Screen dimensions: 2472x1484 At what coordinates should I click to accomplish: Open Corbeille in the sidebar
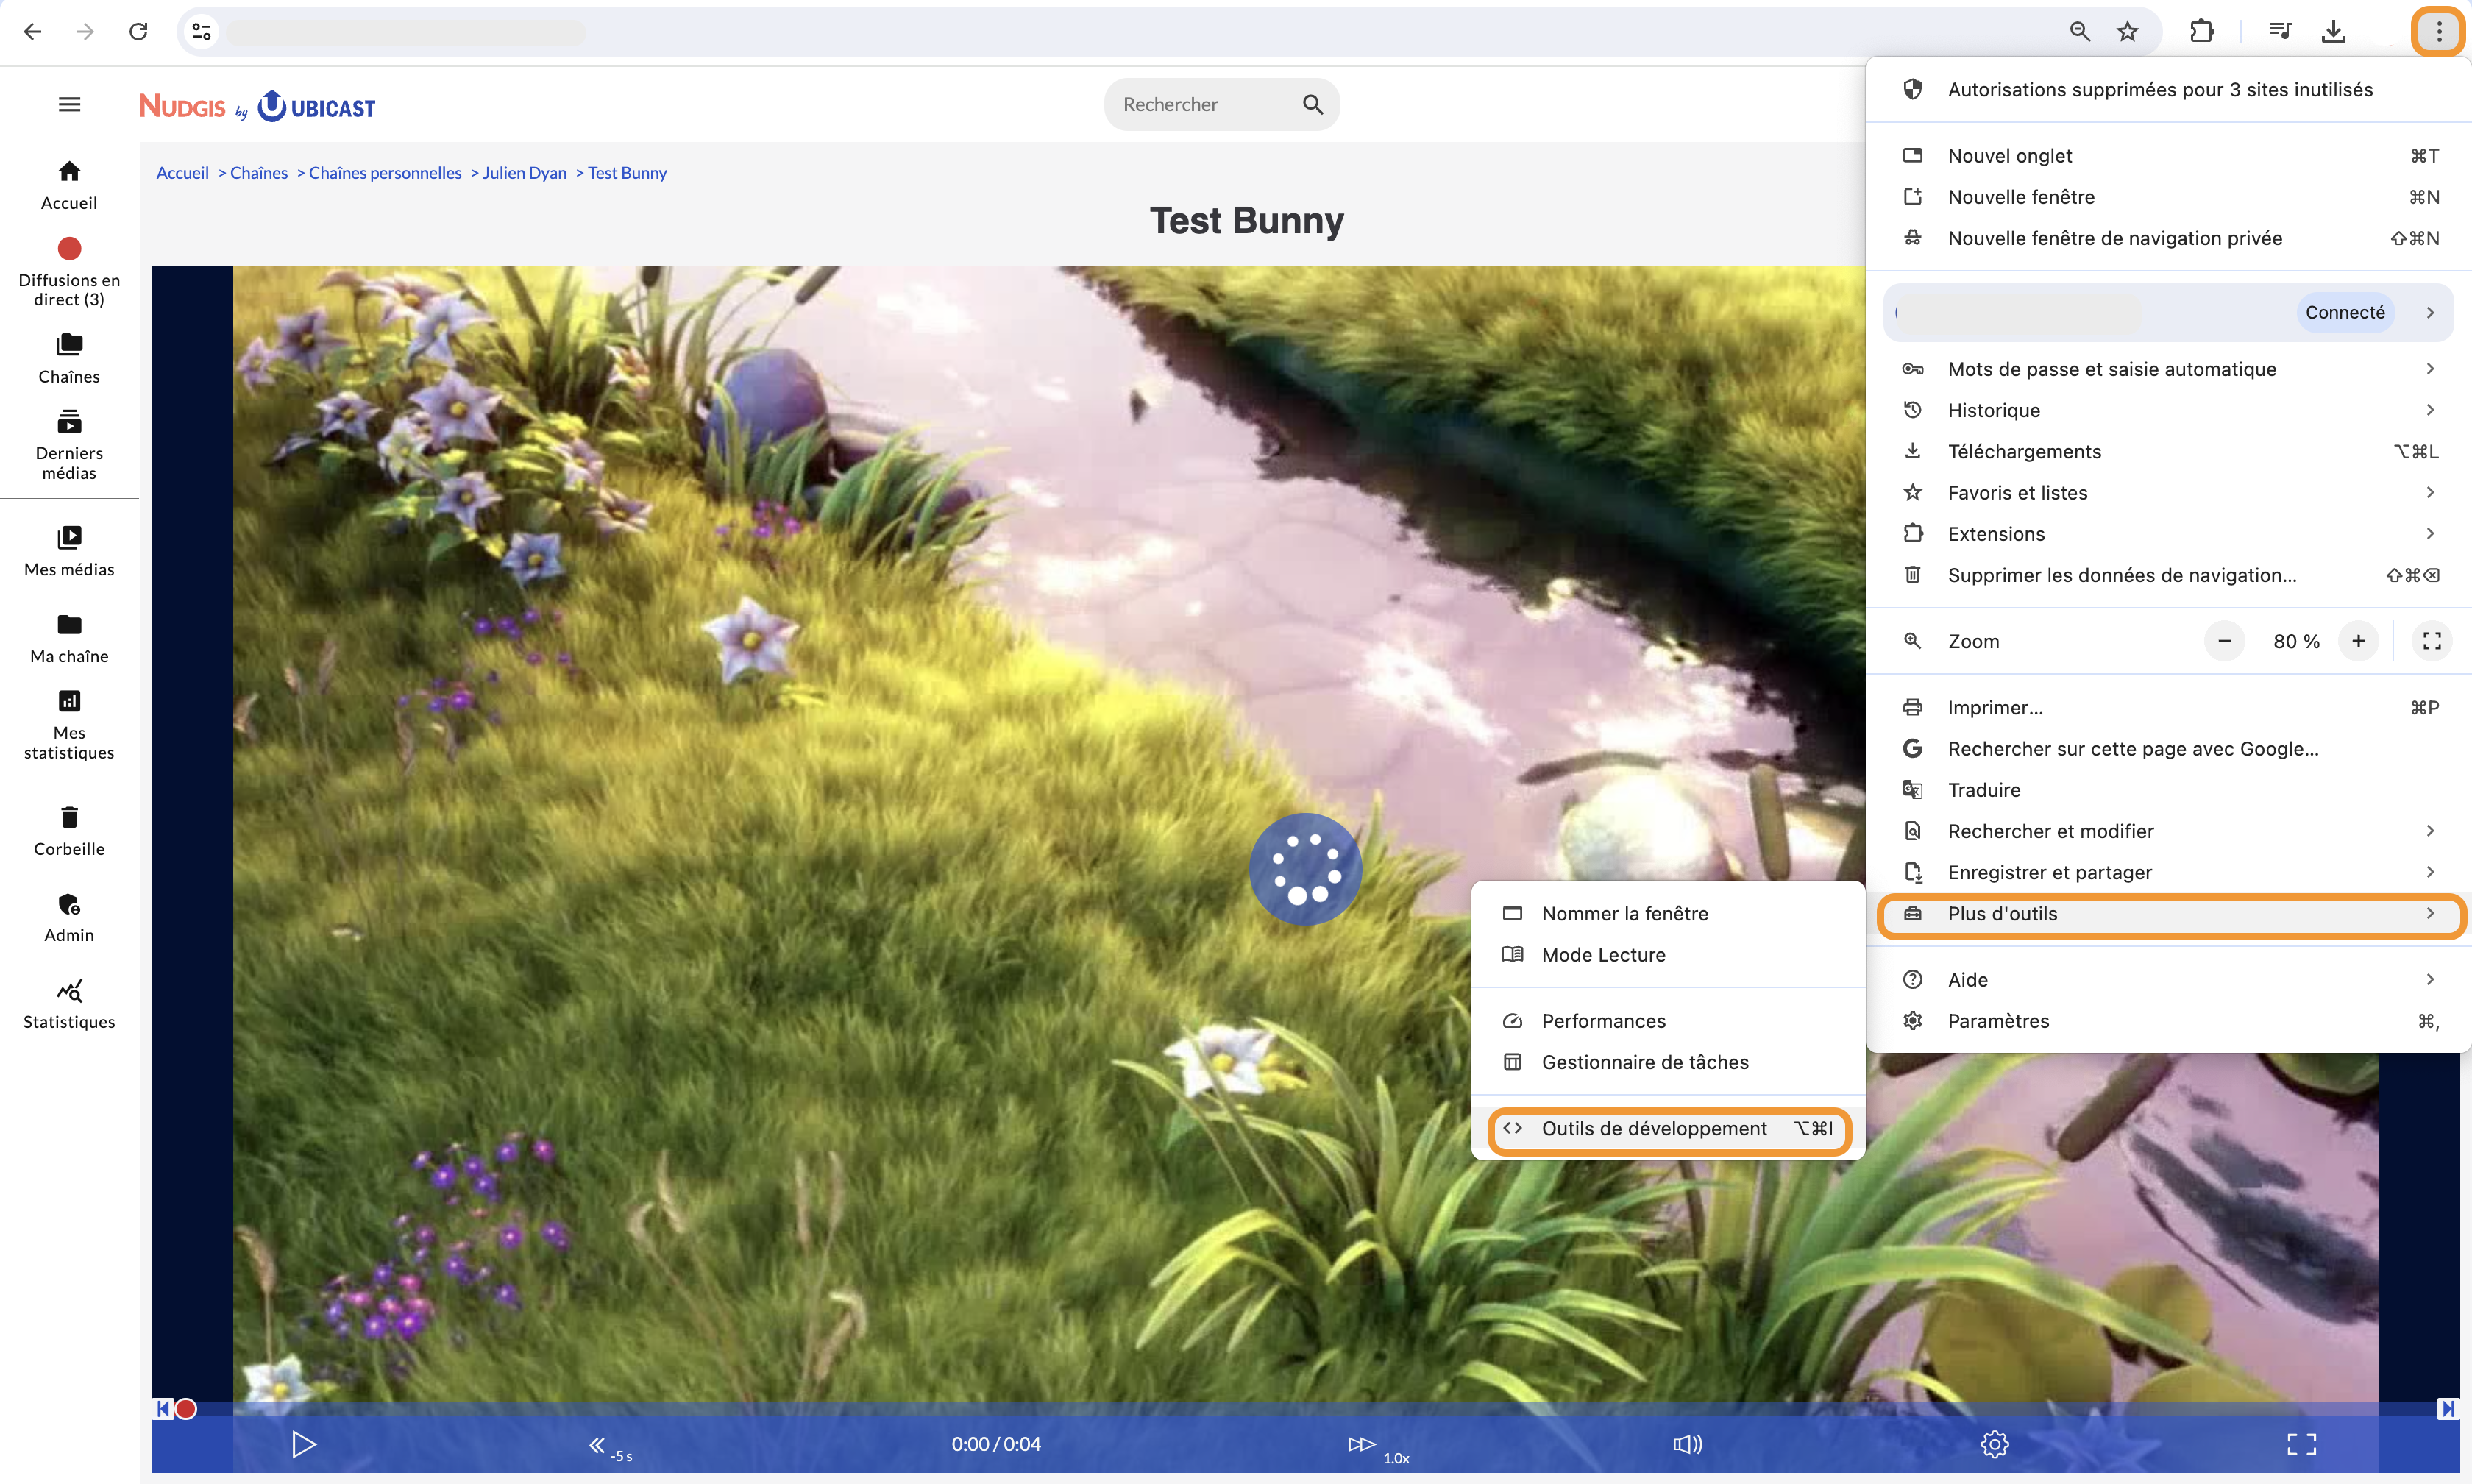click(69, 832)
